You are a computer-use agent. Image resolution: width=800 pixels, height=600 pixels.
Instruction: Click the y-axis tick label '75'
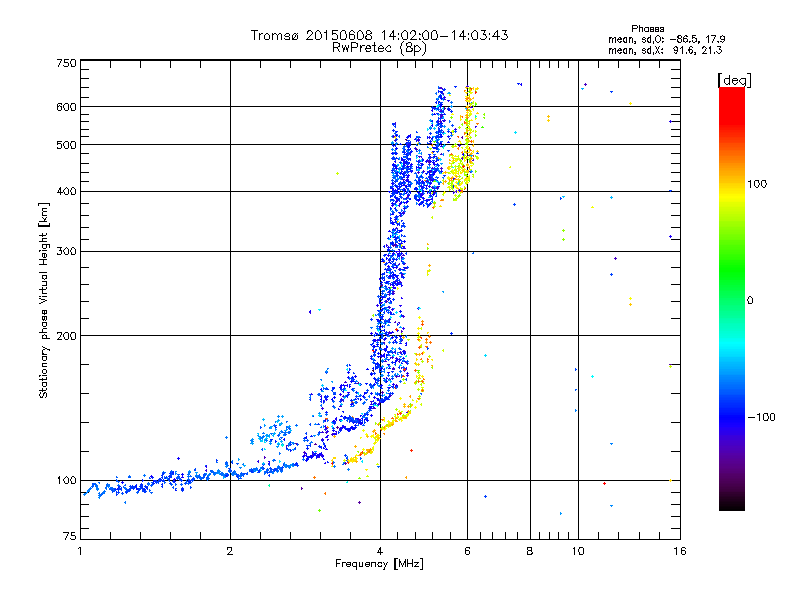click(x=70, y=536)
